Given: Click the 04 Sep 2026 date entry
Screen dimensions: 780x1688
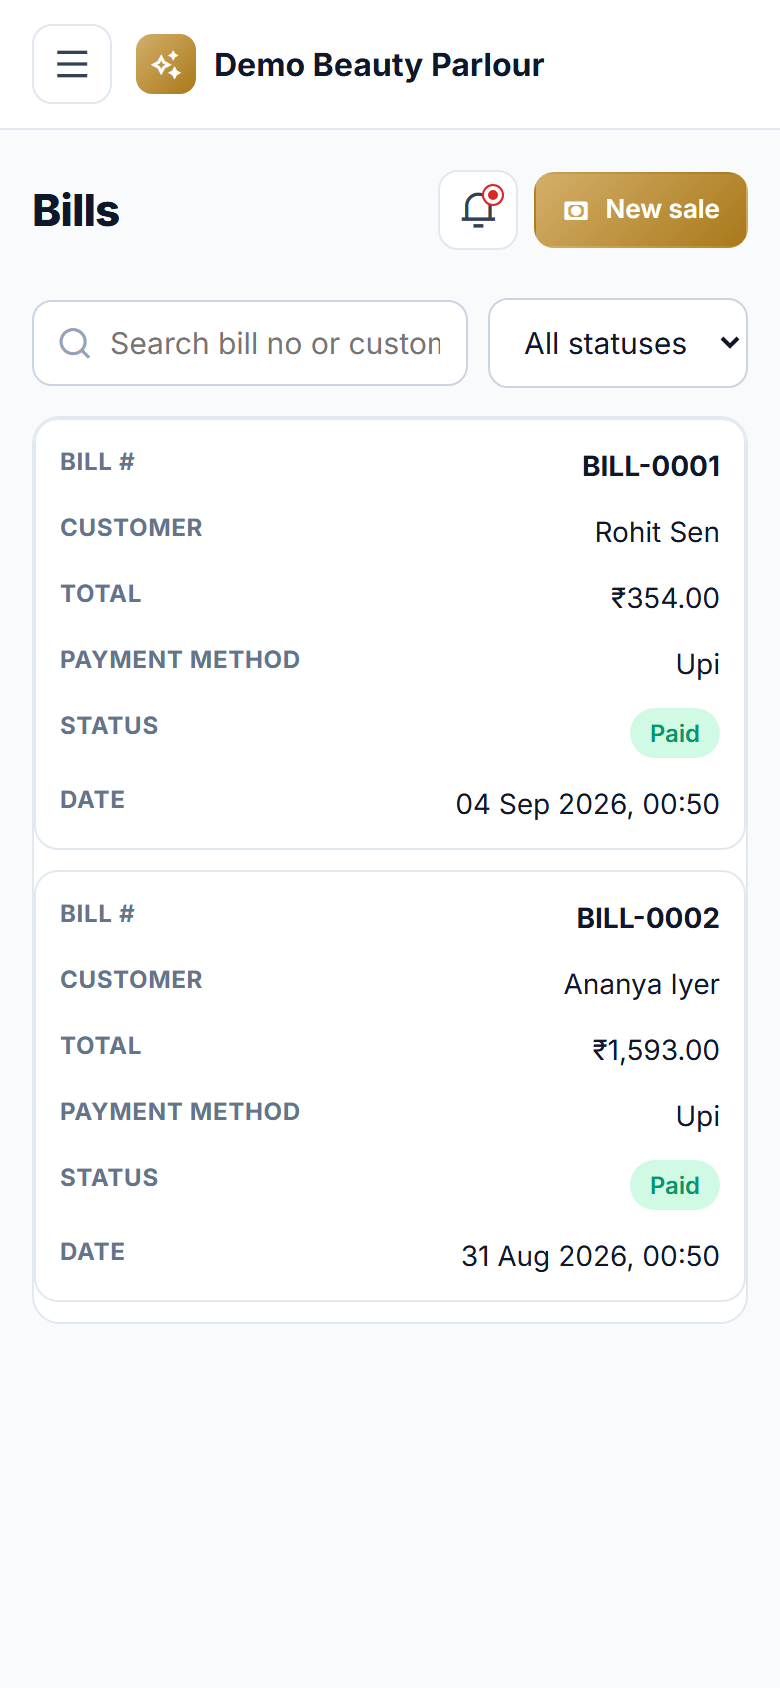Looking at the screenshot, I should click(x=588, y=804).
